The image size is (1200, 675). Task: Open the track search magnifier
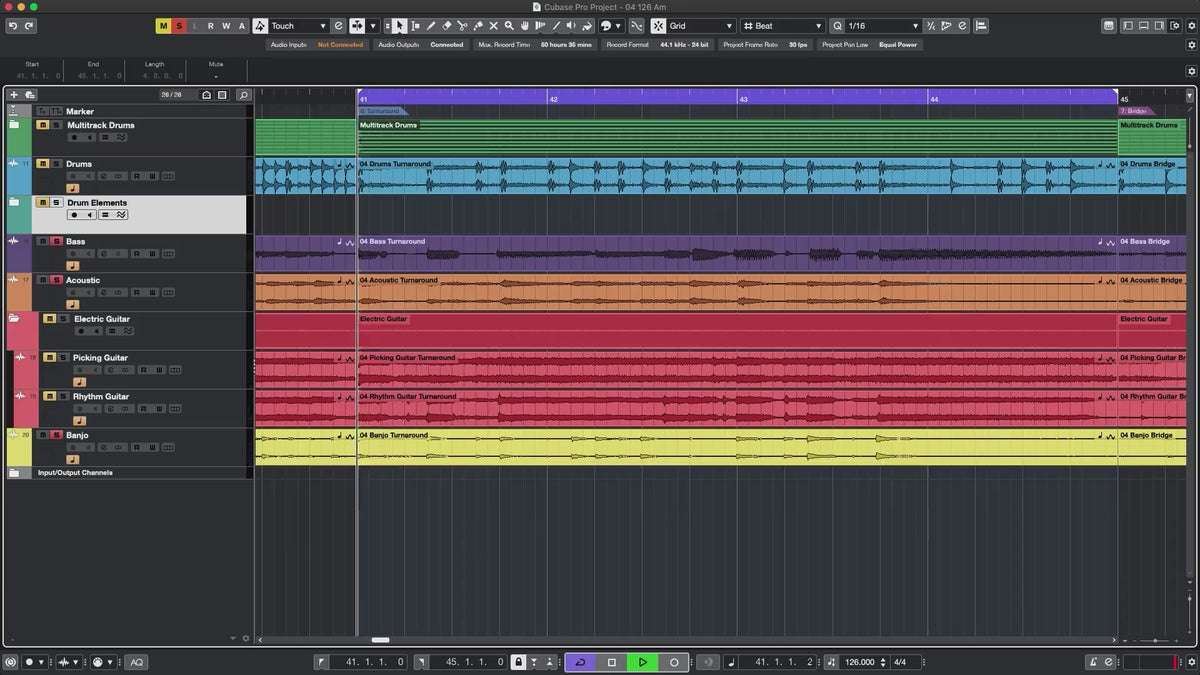click(x=243, y=95)
